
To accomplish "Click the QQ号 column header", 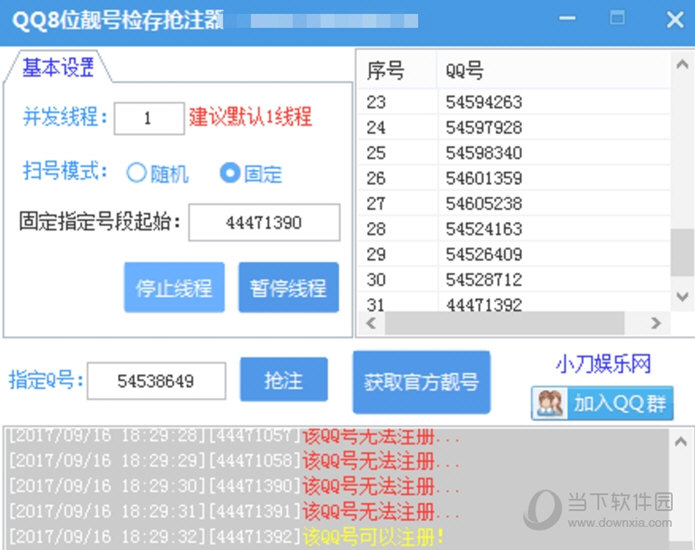I will (x=553, y=70).
